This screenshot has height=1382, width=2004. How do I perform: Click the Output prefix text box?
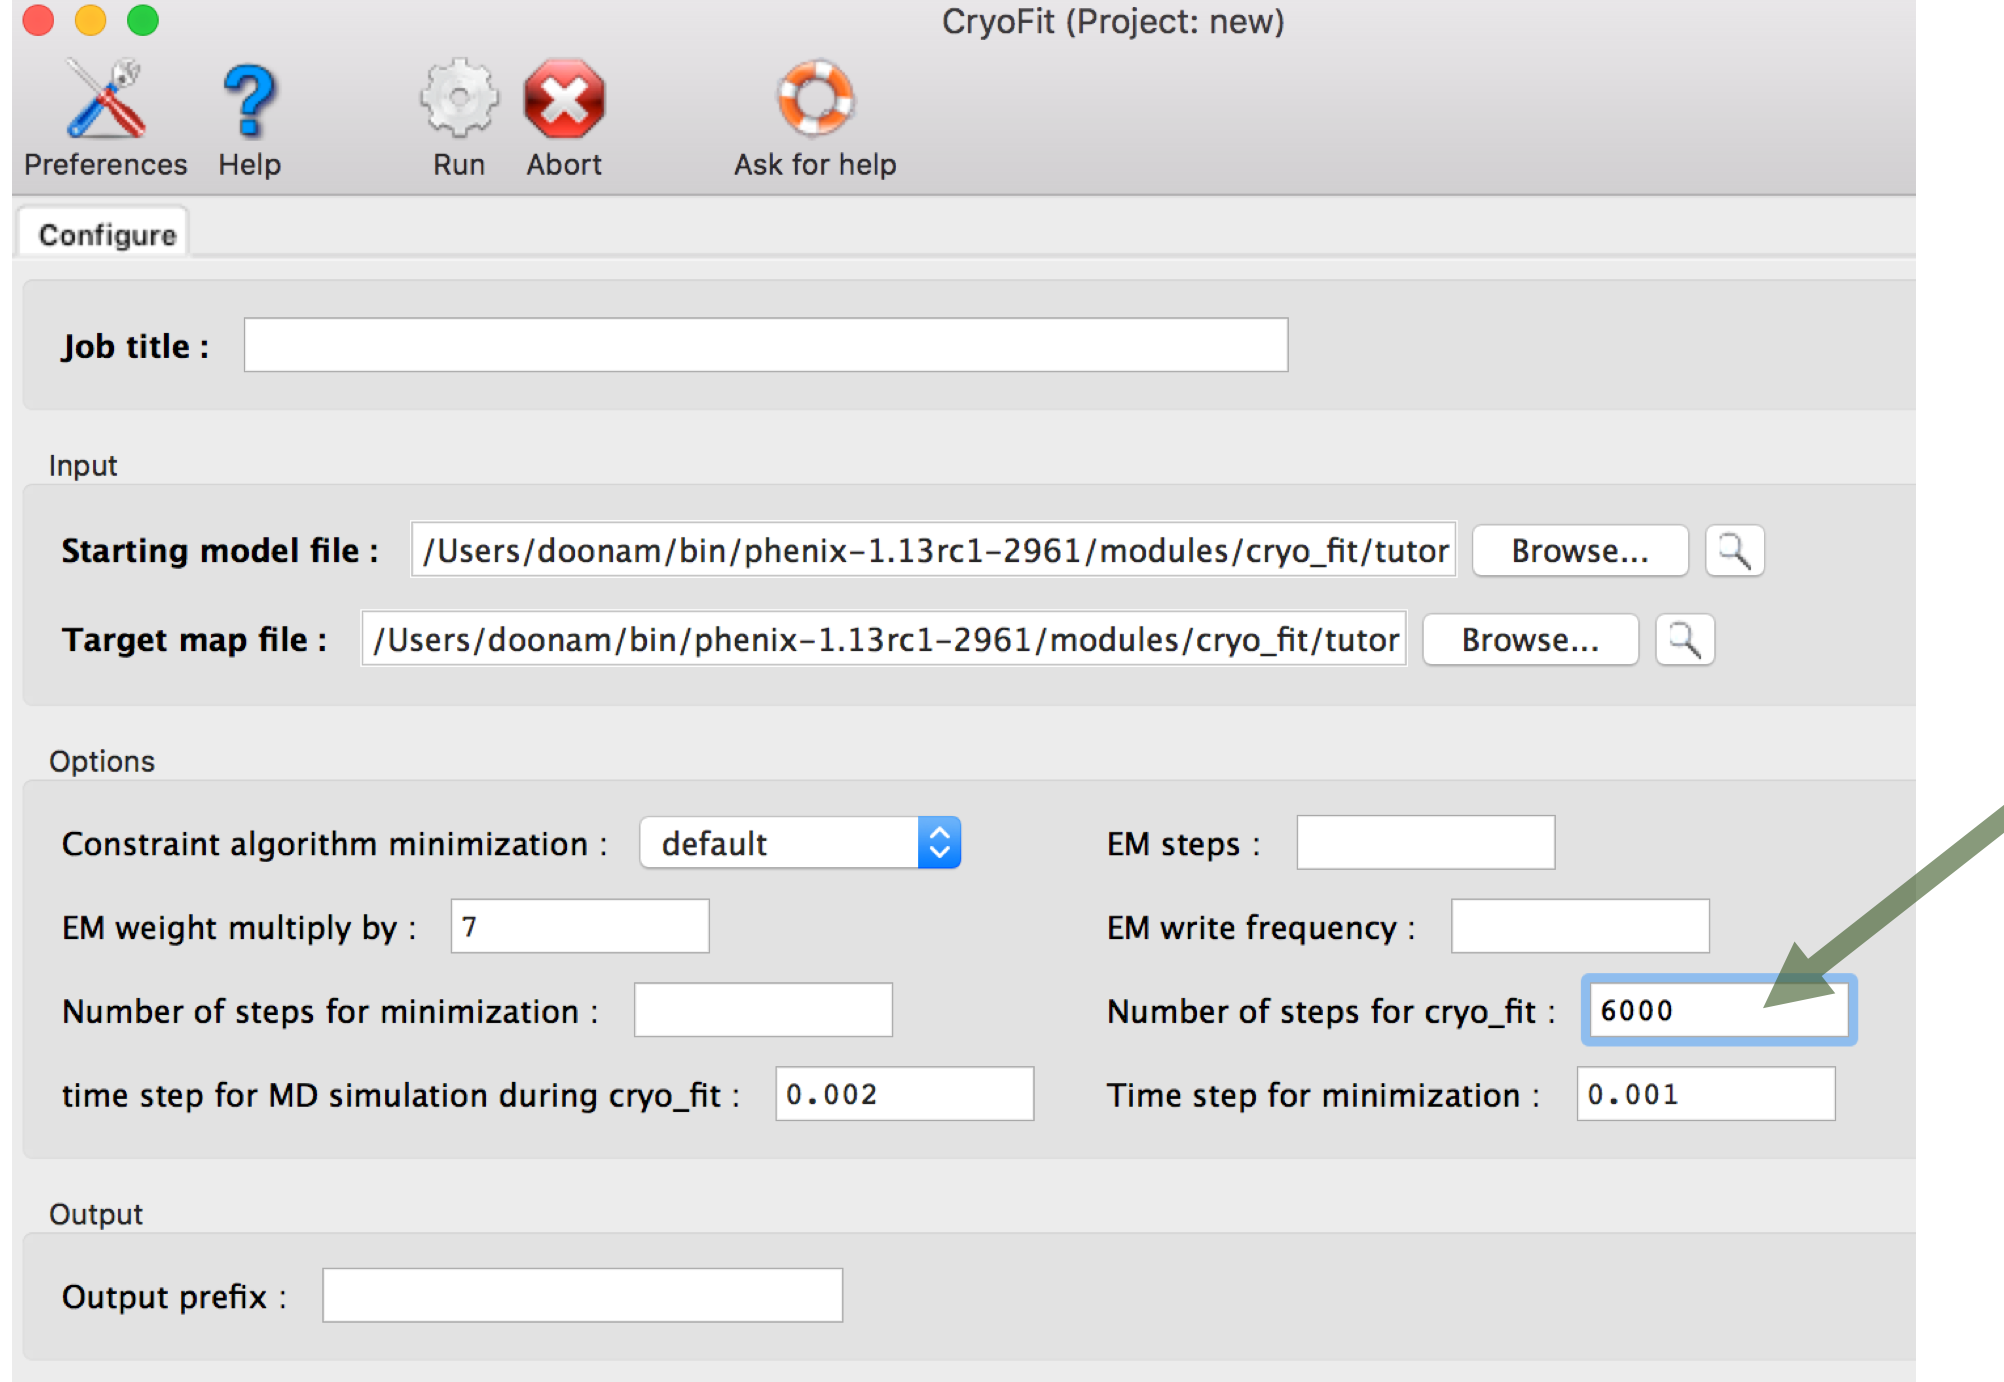tap(582, 1295)
